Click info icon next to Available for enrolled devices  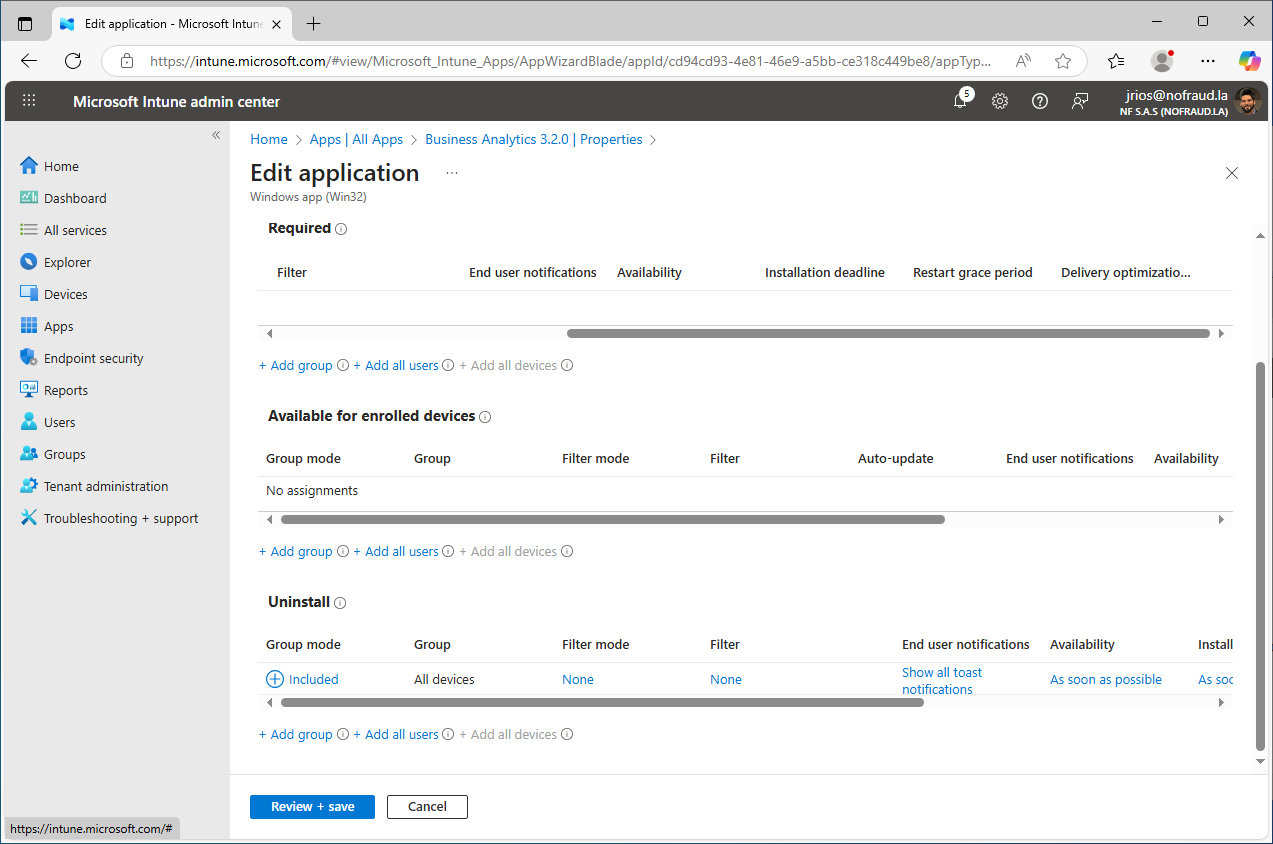(x=485, y=417)
